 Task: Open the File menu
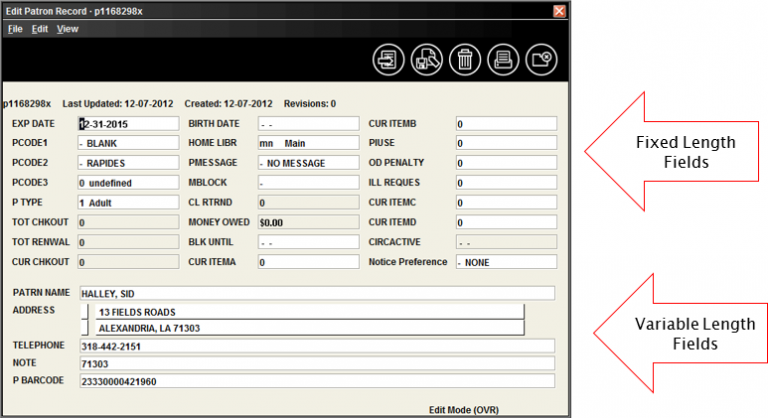14,29
